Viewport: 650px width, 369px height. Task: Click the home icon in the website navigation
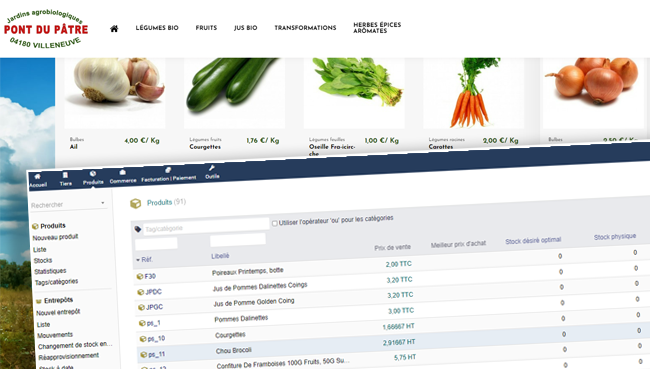(114, 28)
